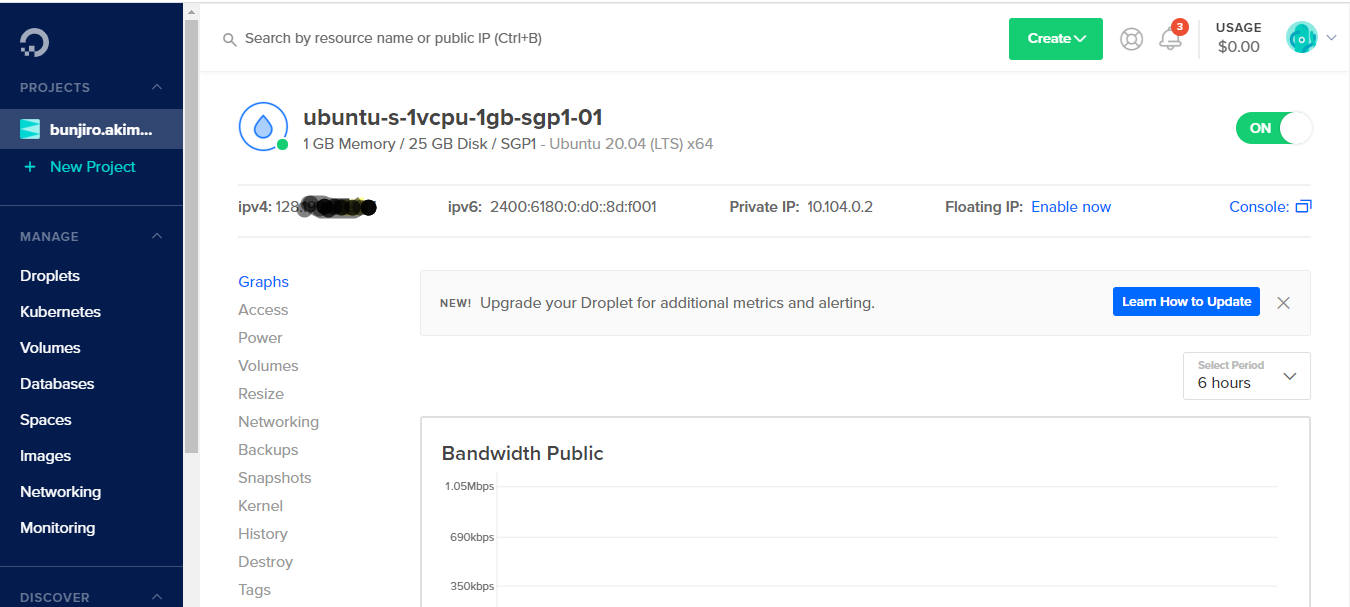
Task: Toggle the droplet ON power switch
Action: [1274, 128]
